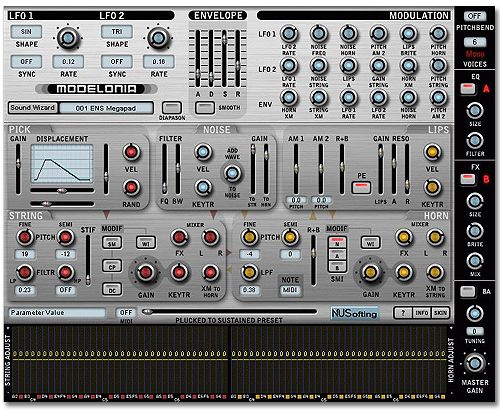The image size is (500, 411).
Task: Click the Pick displacement graph
Action: point(62,164)
